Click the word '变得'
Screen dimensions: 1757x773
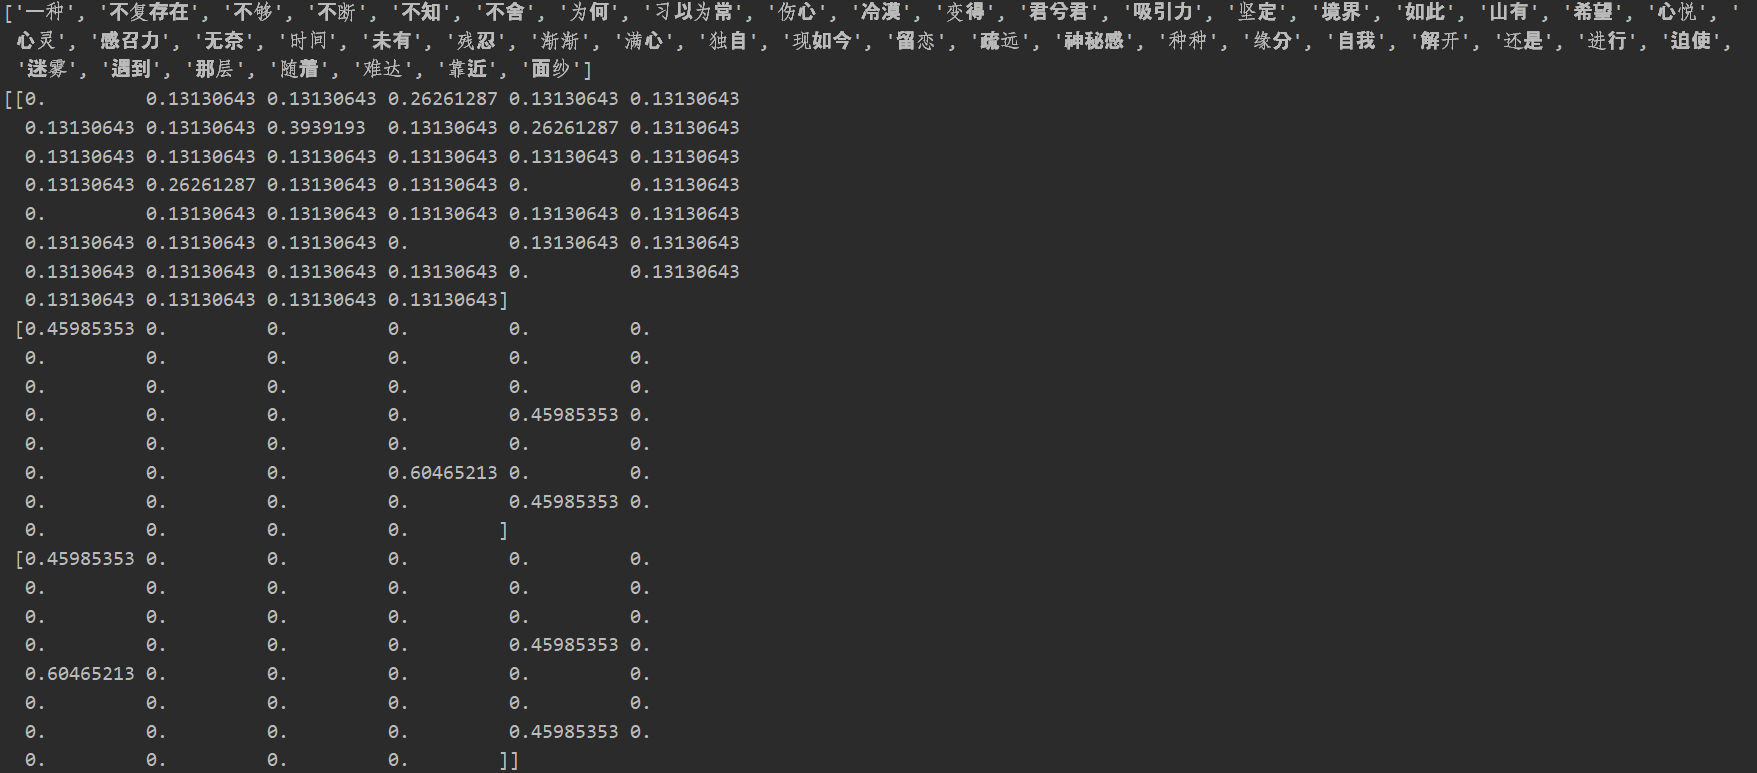point(965,13)
